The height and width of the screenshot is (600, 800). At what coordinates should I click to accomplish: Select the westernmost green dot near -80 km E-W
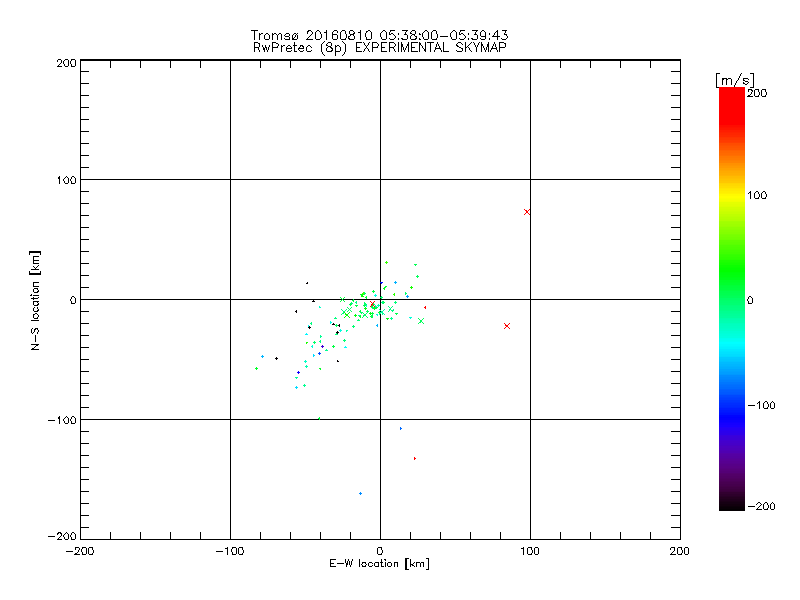(x=256, y=368)
